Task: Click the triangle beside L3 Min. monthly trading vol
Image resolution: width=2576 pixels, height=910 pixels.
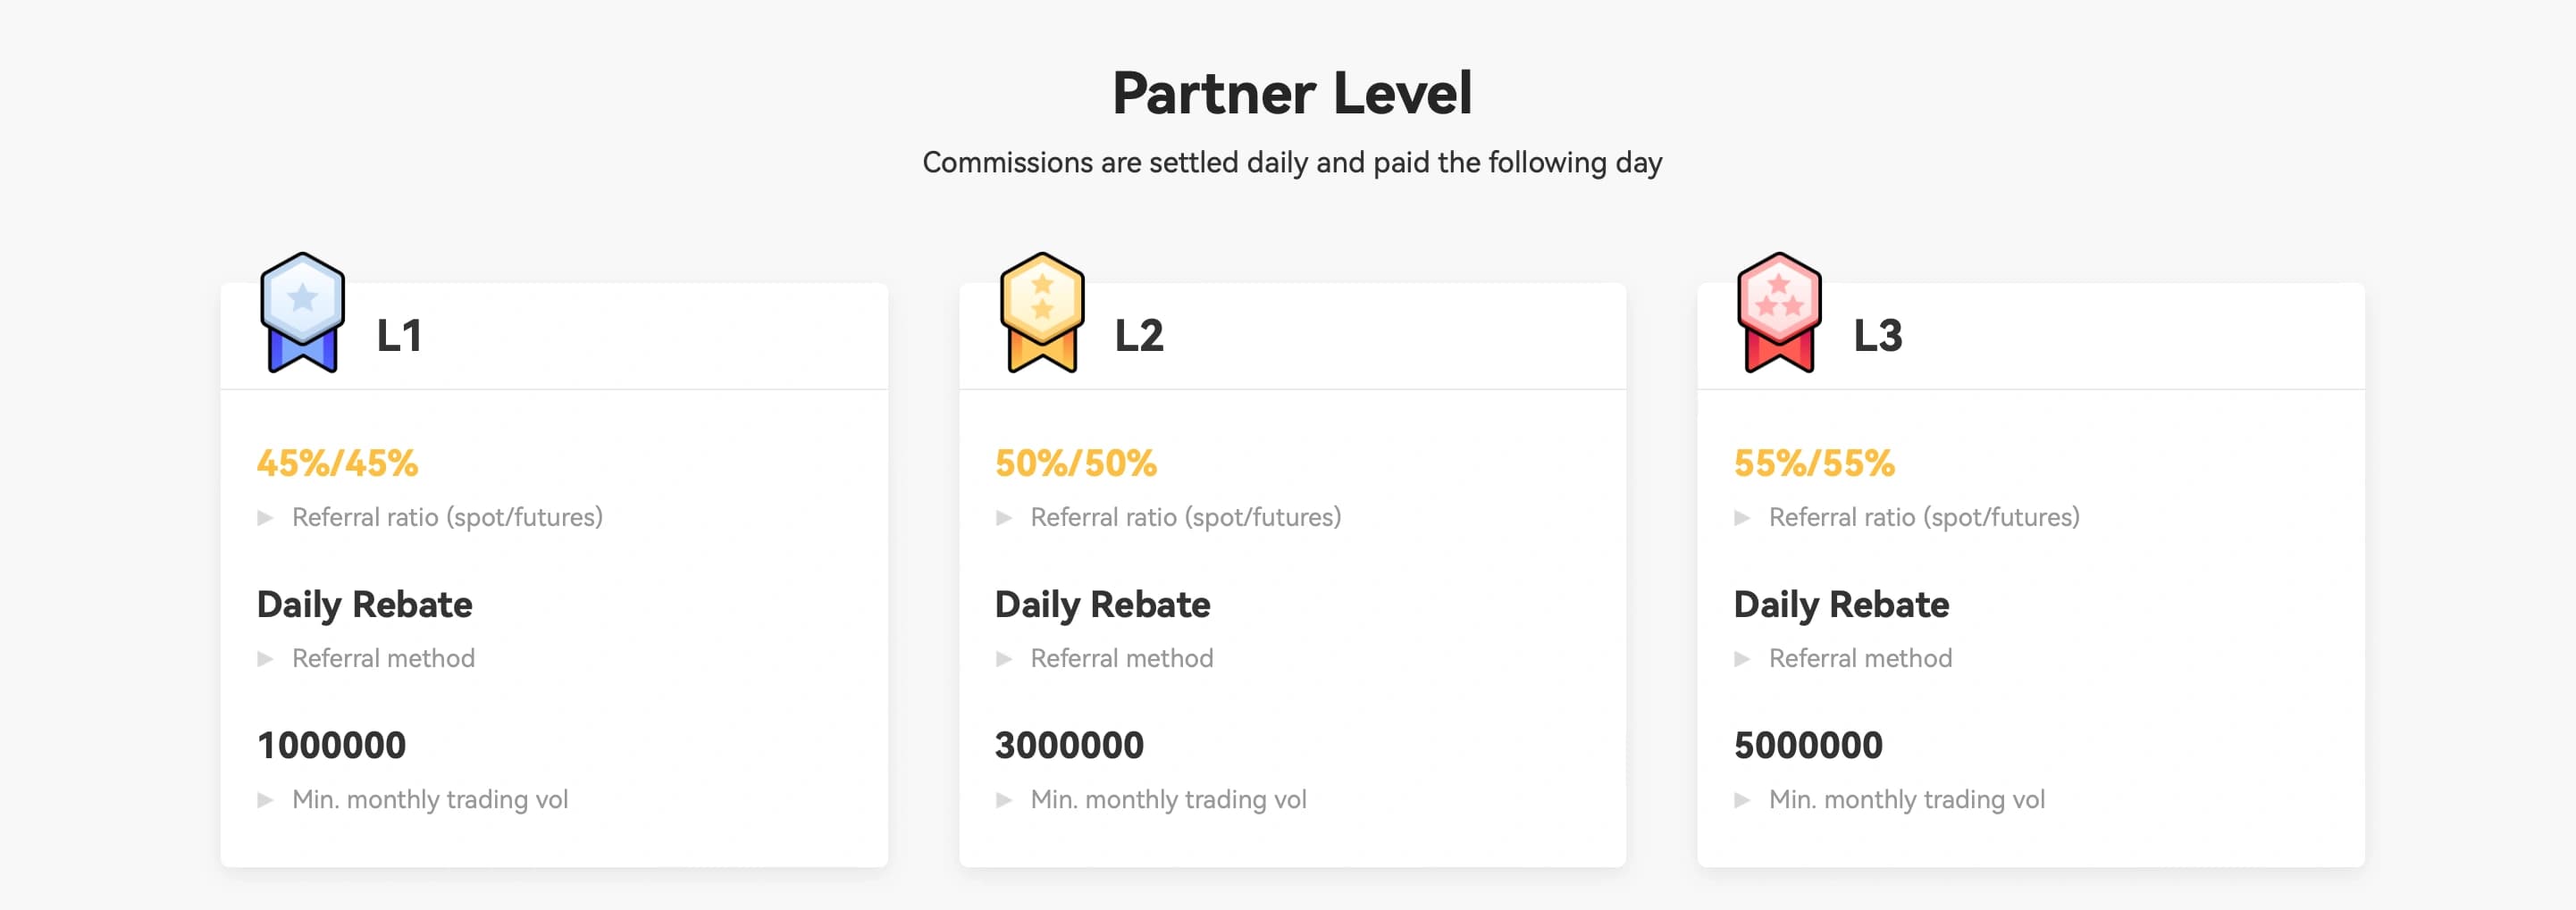Action: coord(1742,800)
